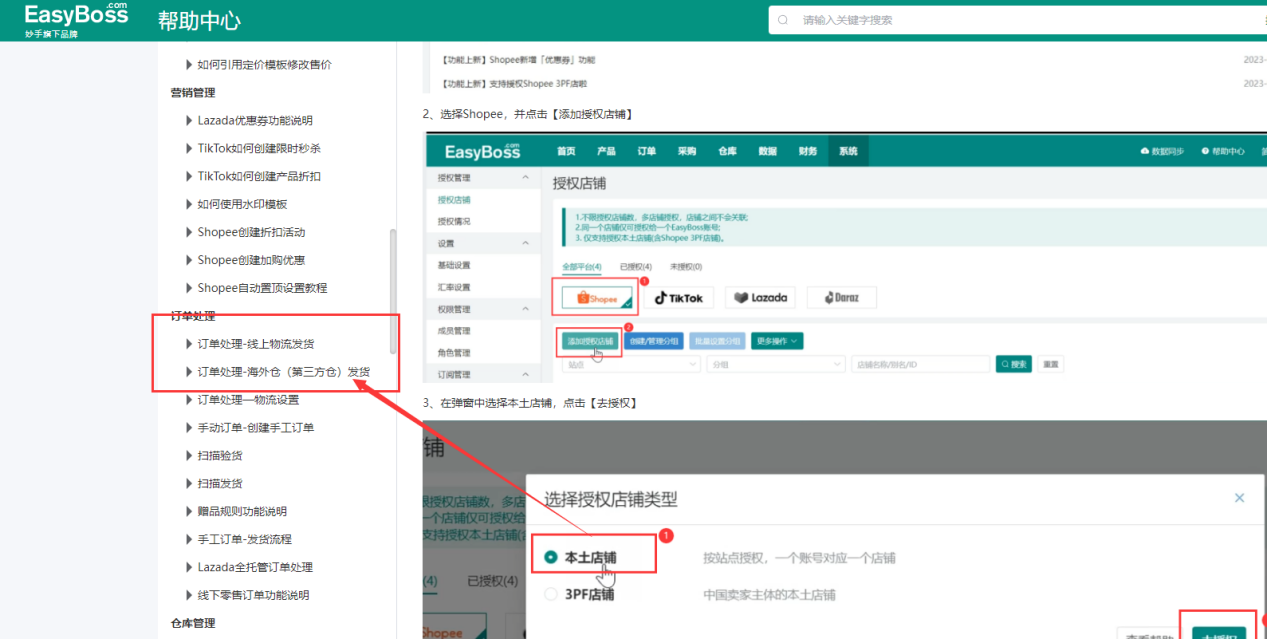Switch to the 全部平台(4) tab

581,267
